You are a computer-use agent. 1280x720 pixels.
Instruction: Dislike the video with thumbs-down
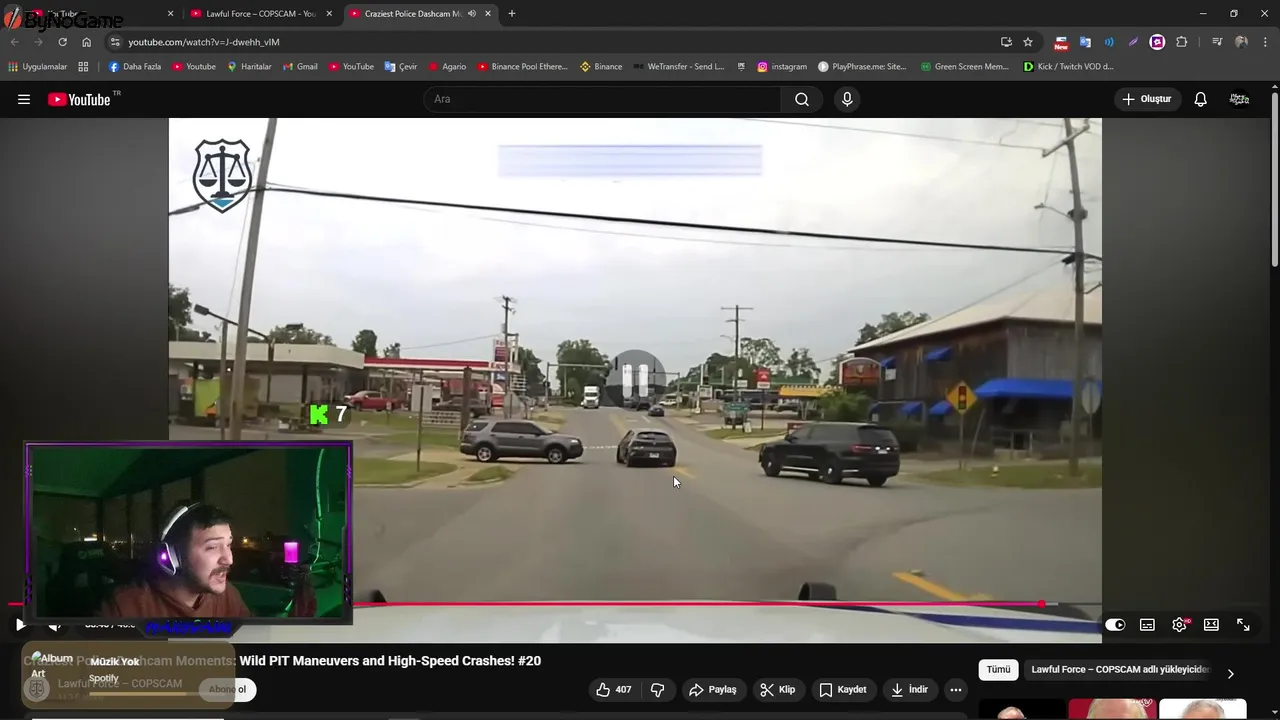[x=657, y=689]
